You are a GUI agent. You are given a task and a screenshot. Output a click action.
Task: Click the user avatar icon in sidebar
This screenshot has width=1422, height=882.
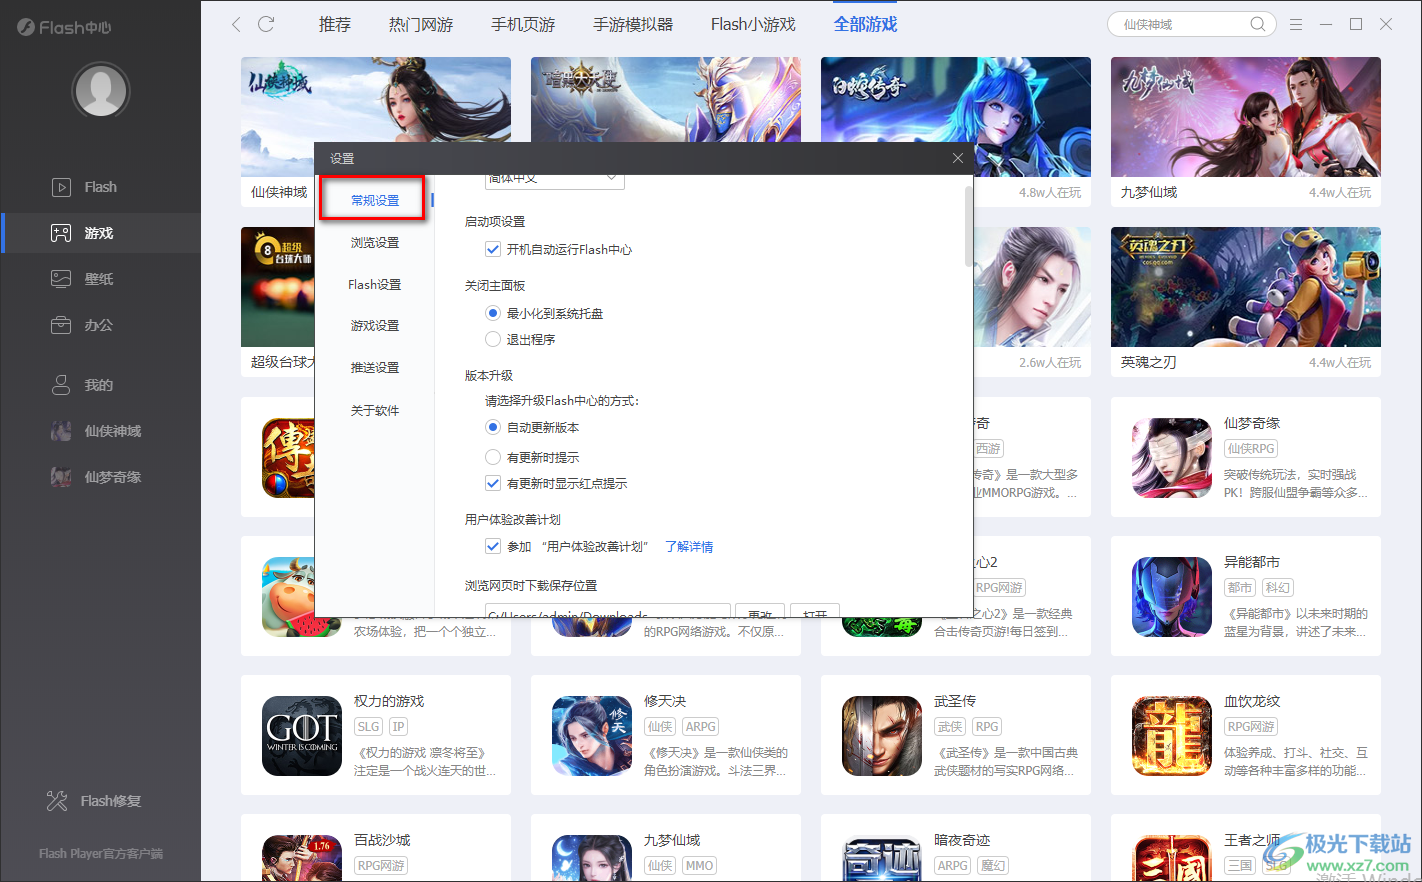click(x=101, y=91)
